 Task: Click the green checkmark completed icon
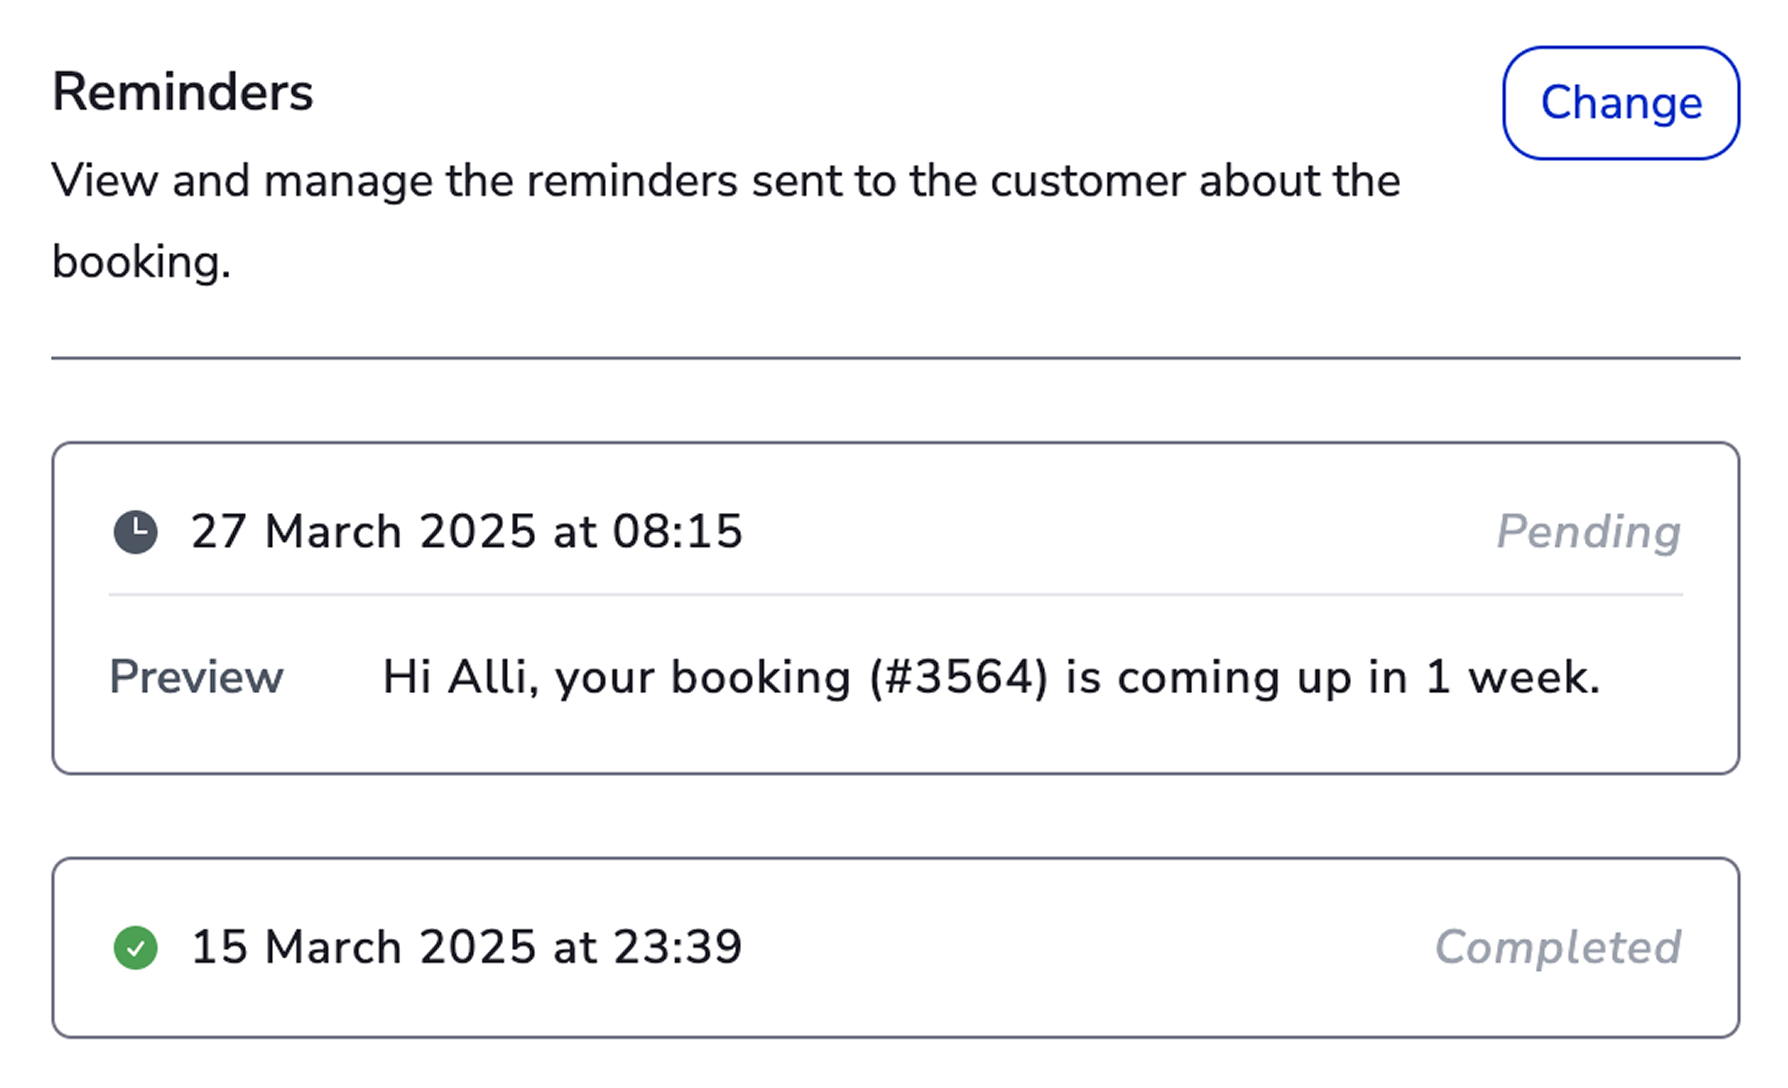coord(135,948)
